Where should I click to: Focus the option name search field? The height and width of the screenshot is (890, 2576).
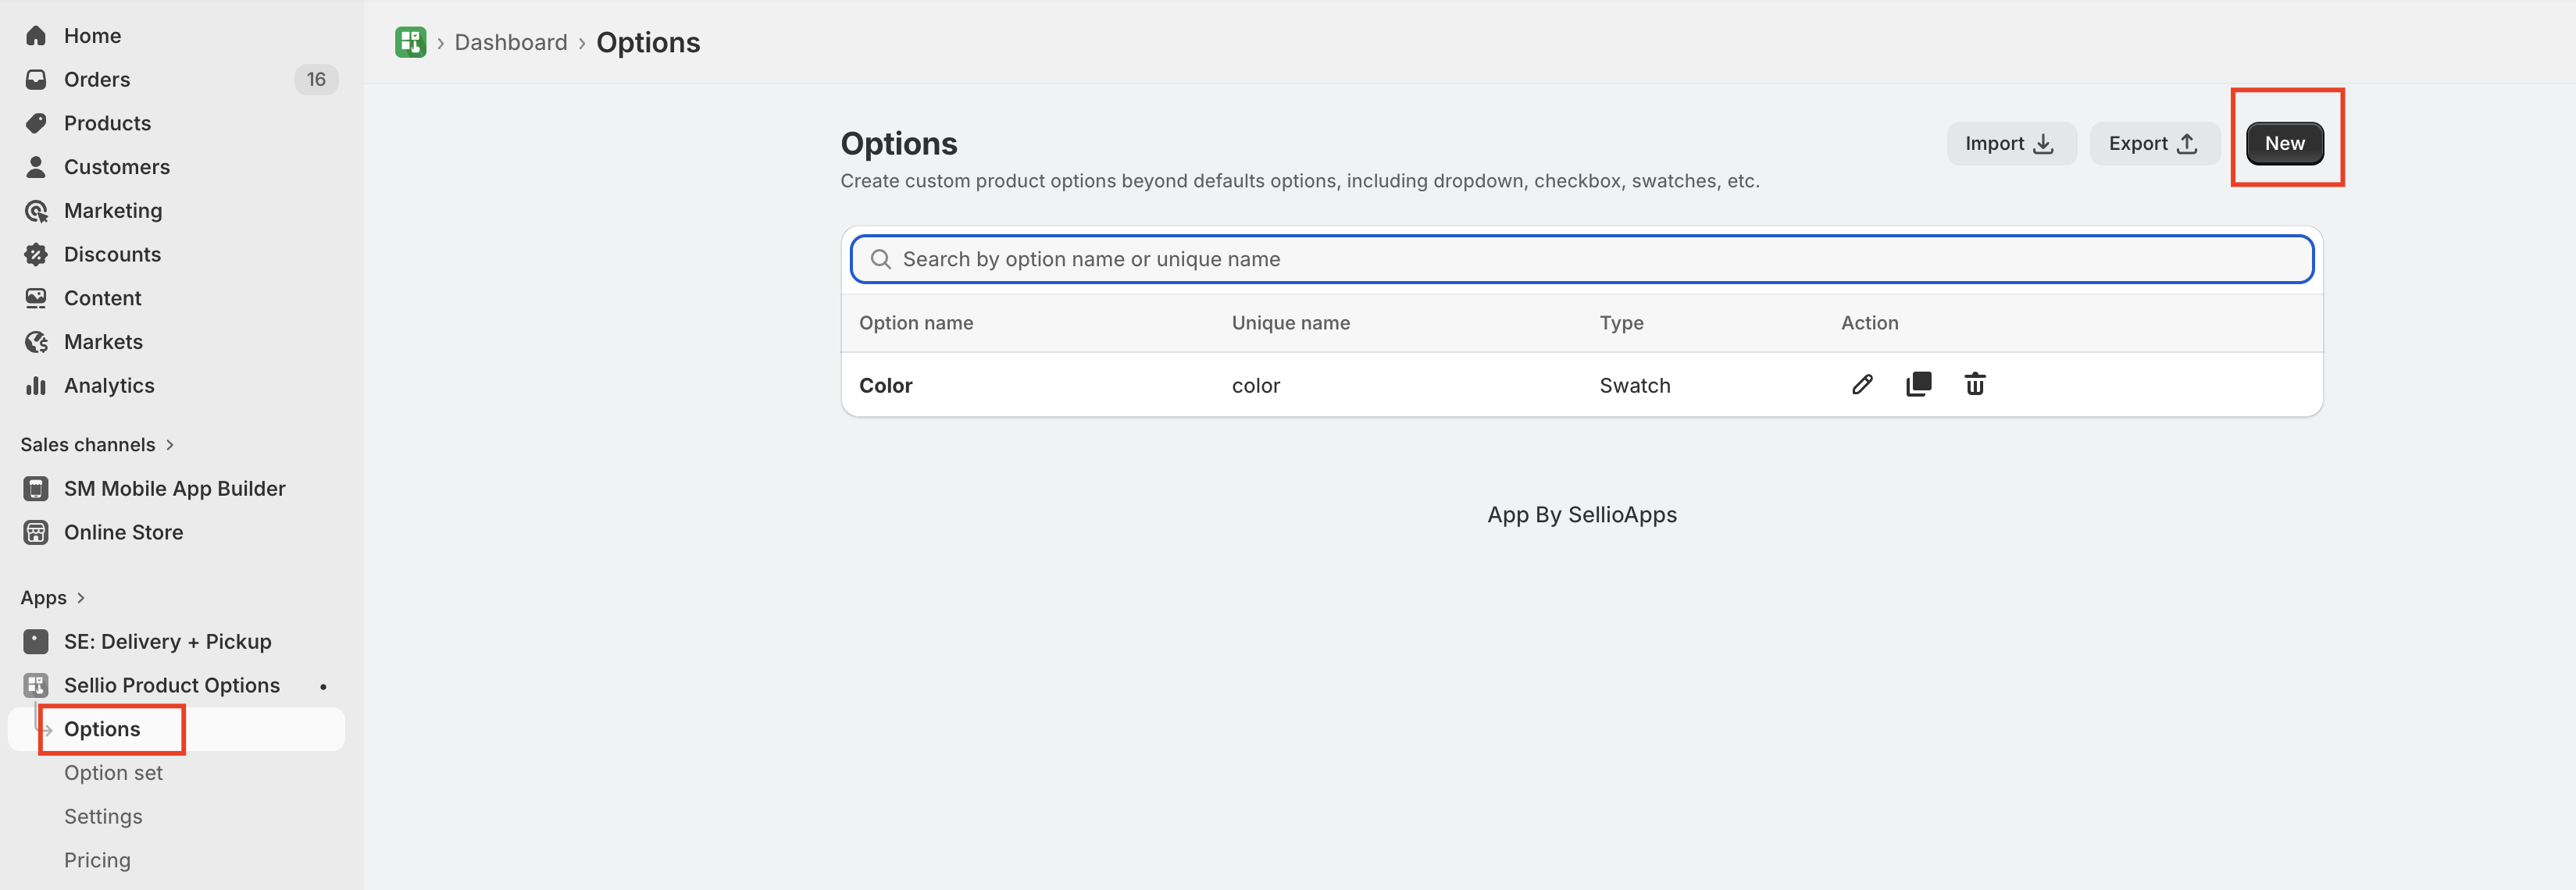click(1580, 259)
